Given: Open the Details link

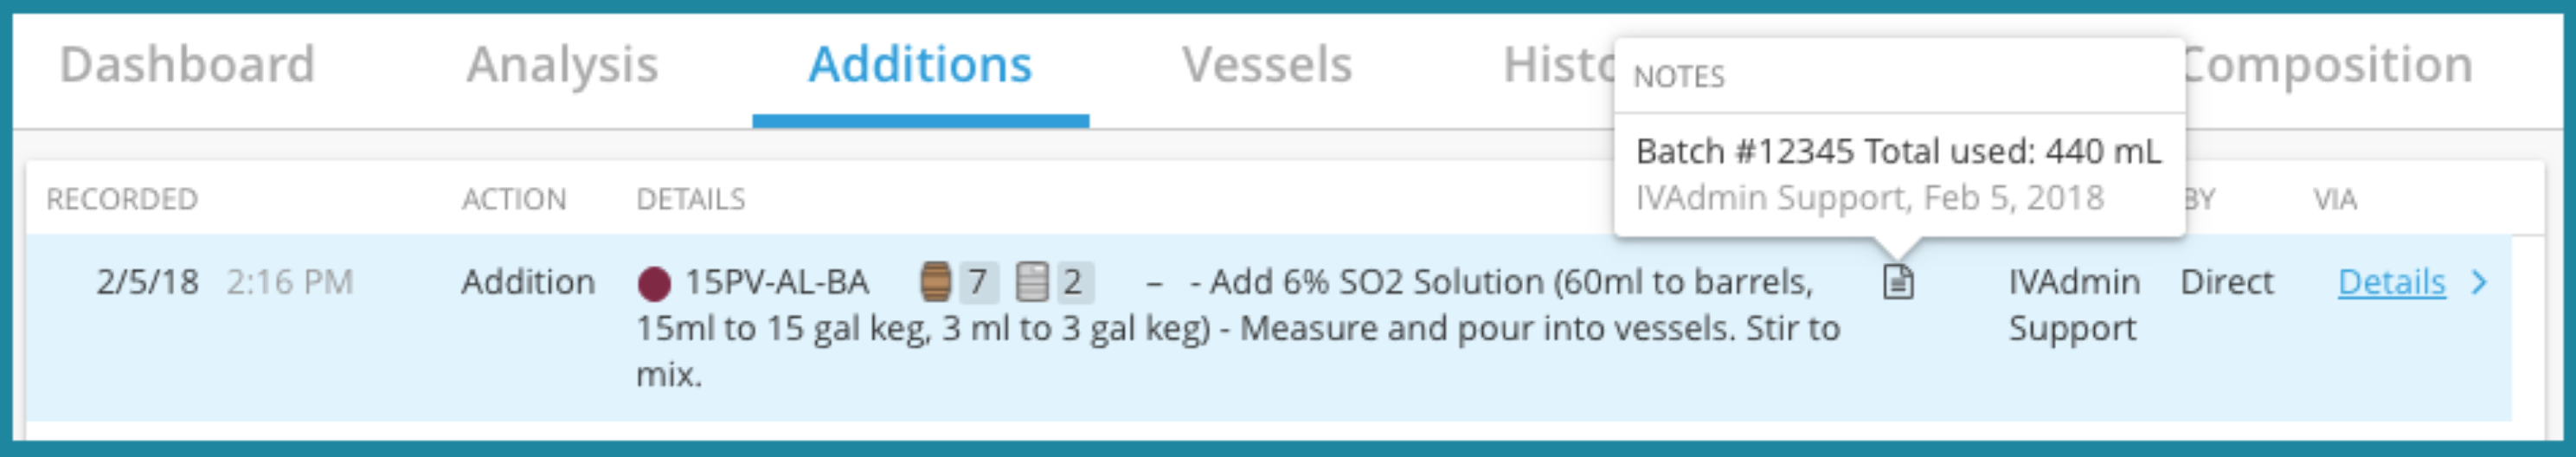Looking at the screenshot, I should pos(2391,282).
